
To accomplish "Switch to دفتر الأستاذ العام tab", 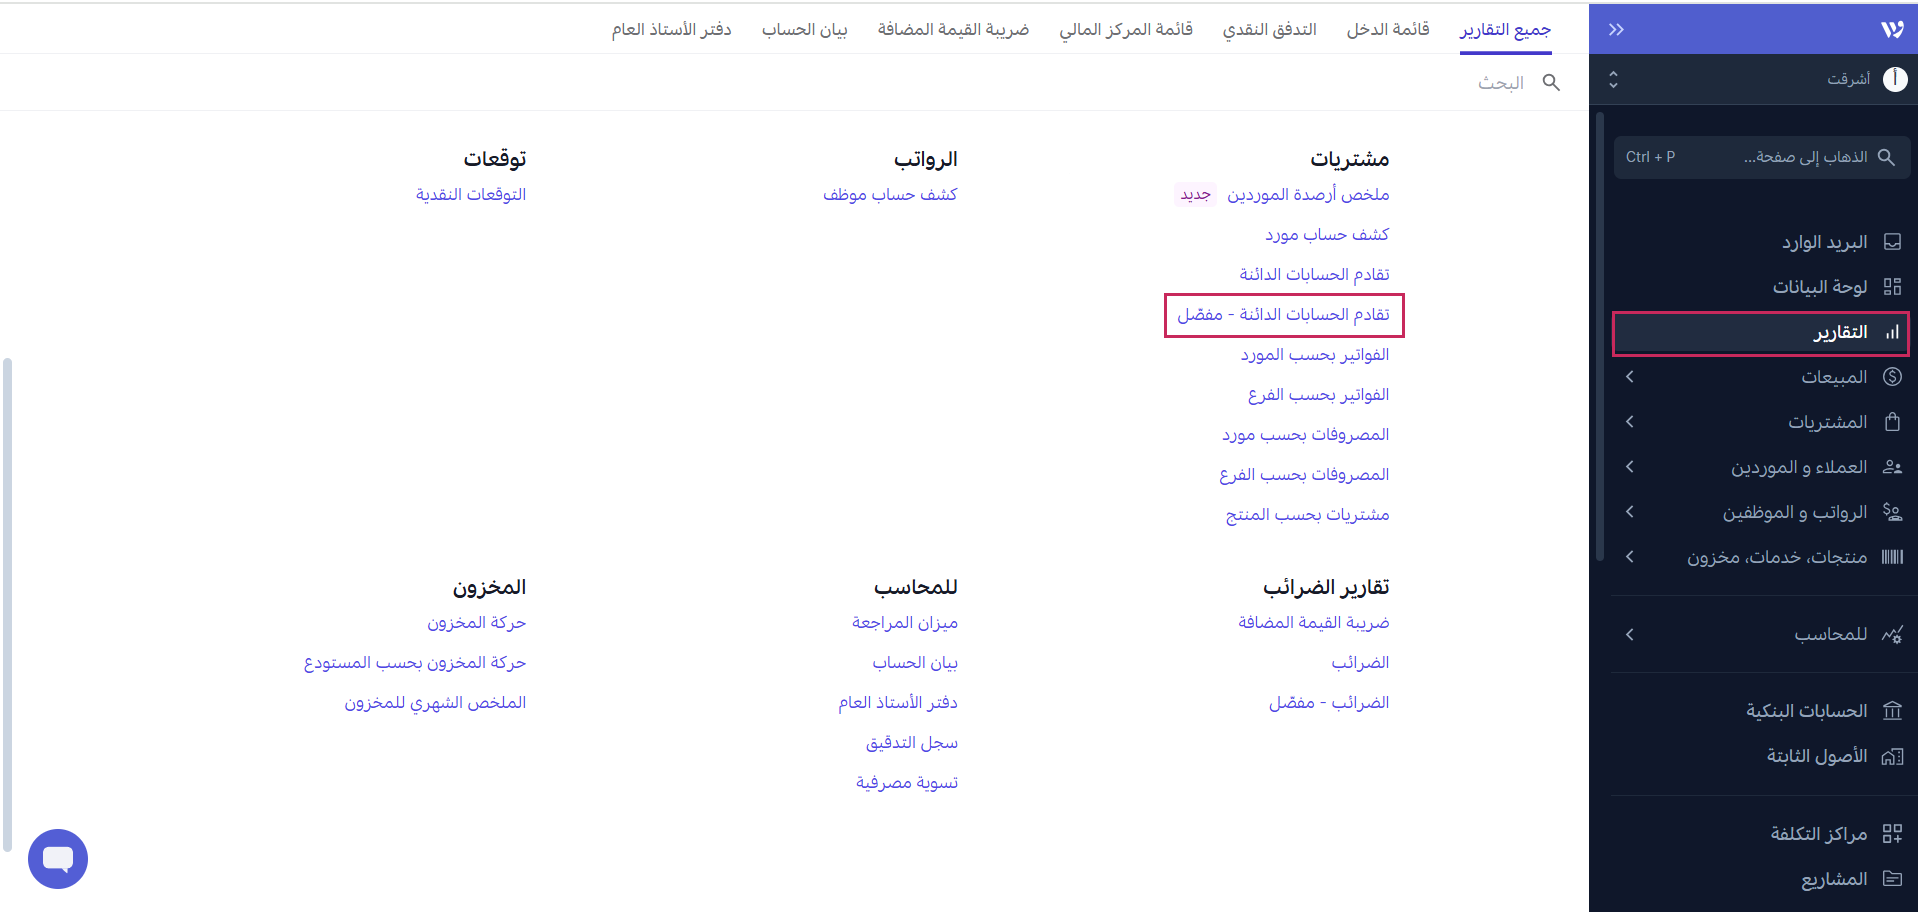I will coord(671,30).
